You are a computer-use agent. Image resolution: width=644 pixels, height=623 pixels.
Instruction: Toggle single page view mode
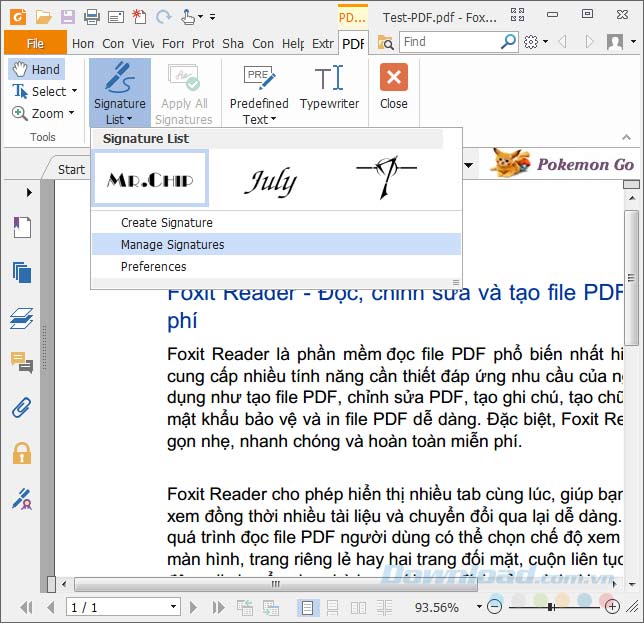[307, 607]
